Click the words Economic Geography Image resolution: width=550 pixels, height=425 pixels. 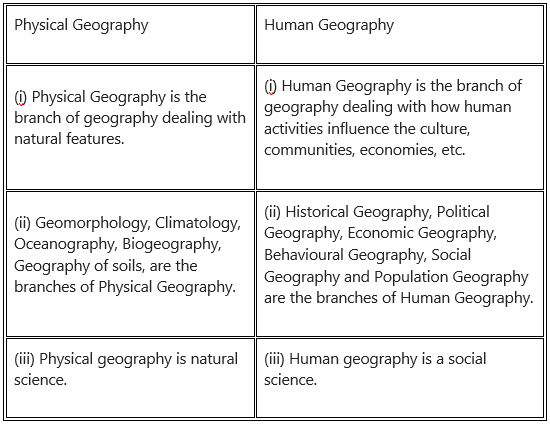pyautogui.click(x=422, y=234)
